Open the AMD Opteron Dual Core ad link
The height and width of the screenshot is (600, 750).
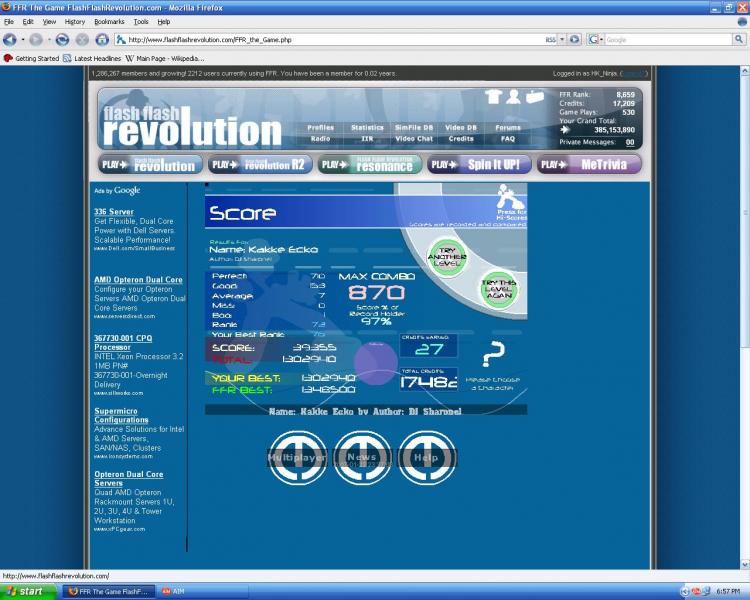(x=138, y=280)
